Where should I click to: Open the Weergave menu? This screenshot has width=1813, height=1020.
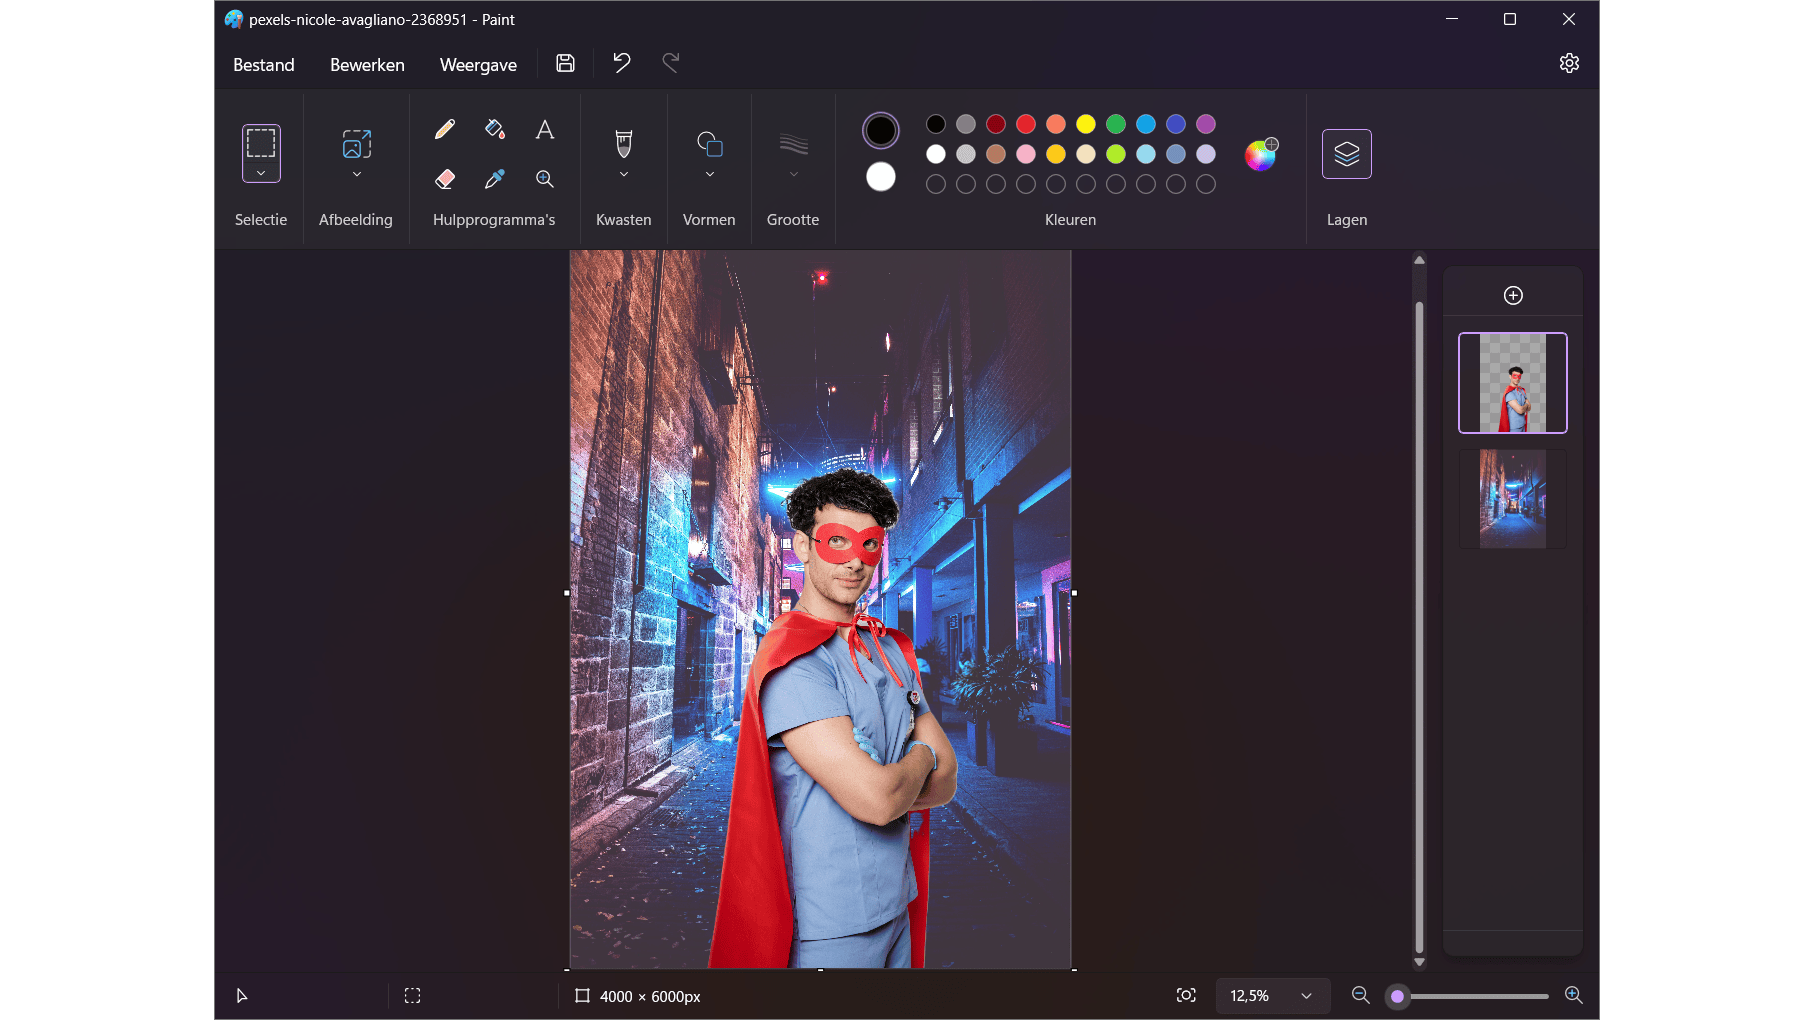(x=478, y=65)
